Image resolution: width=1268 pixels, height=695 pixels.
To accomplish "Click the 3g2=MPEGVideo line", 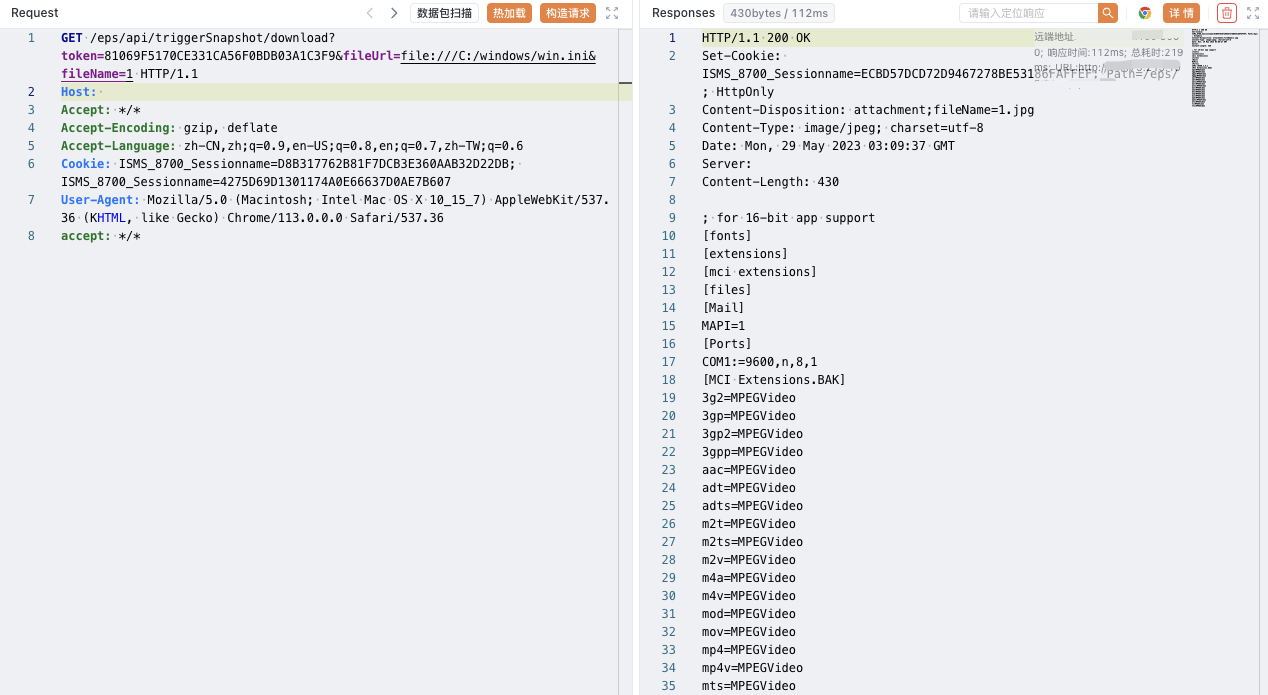I will pyautogui.click(x=749, y=398).
